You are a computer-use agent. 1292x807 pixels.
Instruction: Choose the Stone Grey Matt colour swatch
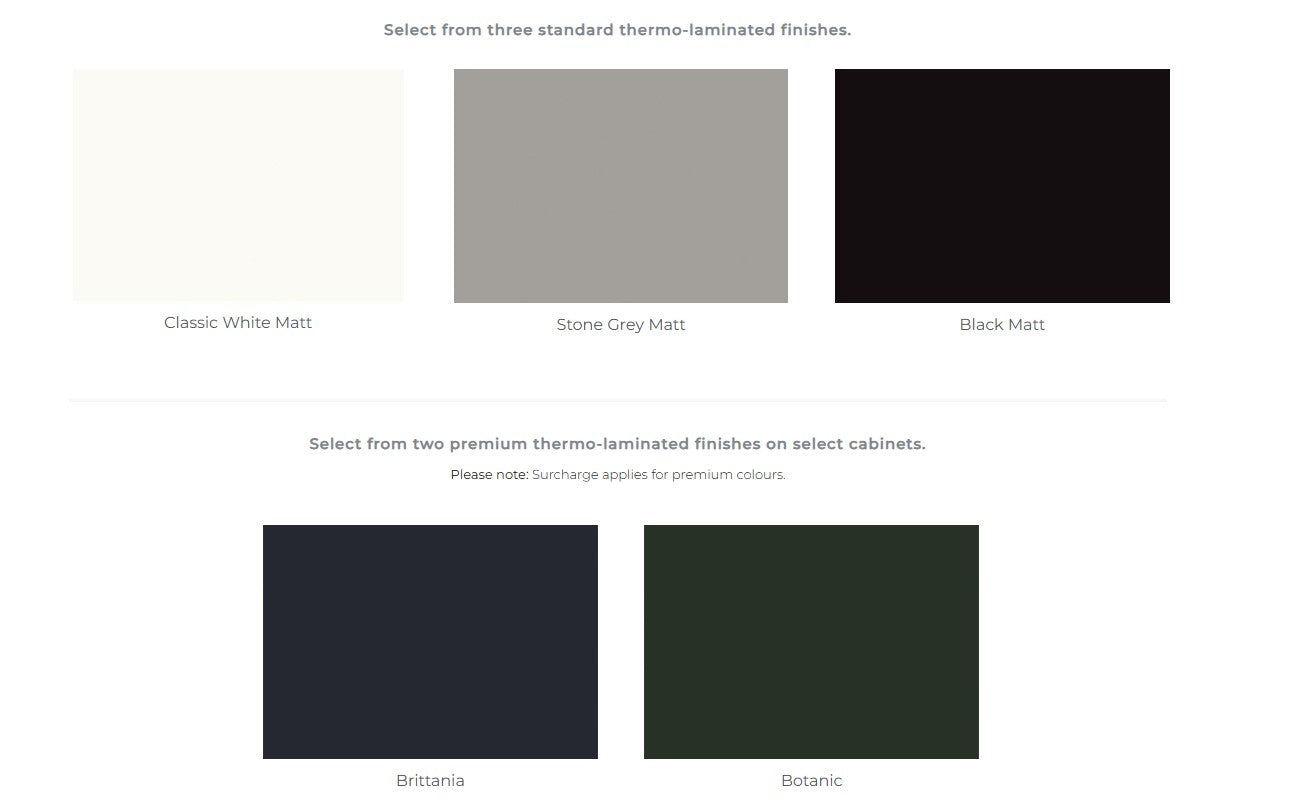(621, 186)
